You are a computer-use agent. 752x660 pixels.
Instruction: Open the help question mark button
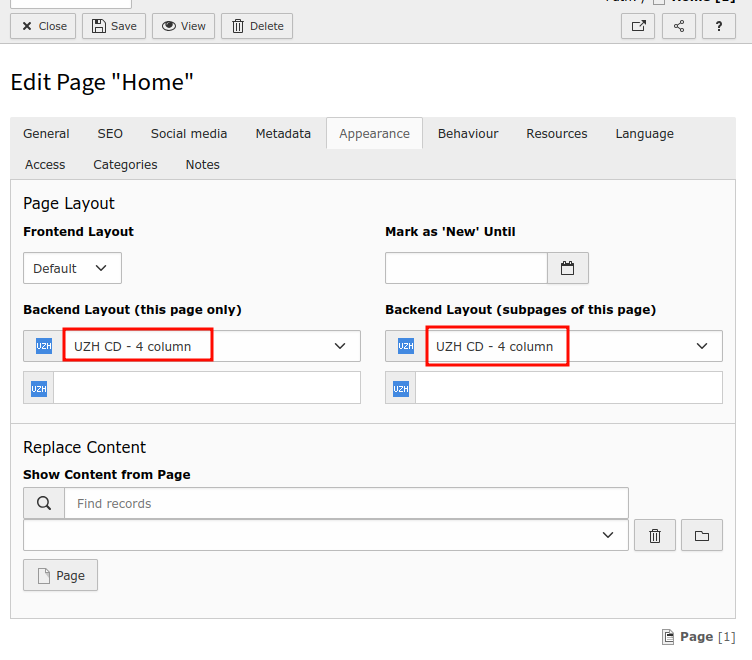tap(719, 26)
